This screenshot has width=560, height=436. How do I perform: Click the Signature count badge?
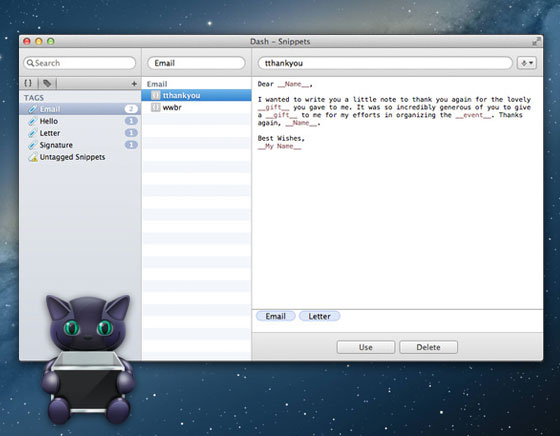[131, 145]
